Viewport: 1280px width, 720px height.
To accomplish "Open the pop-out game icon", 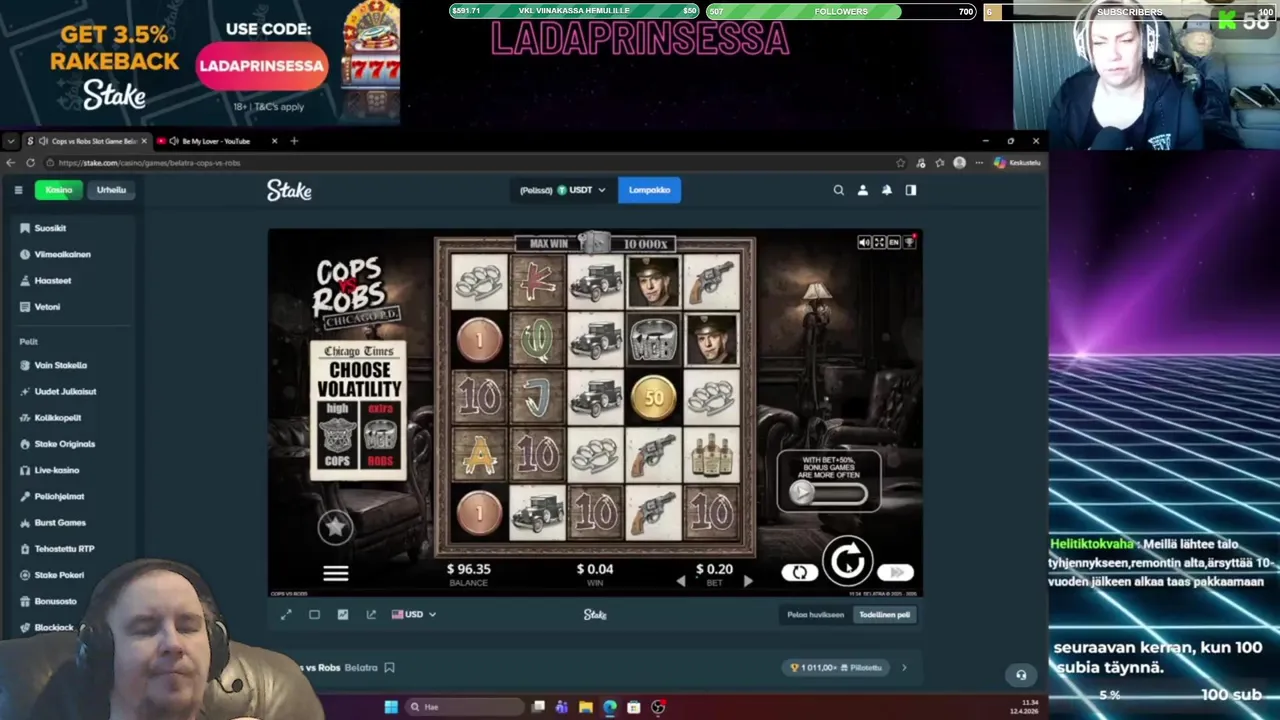I will pos(371,614).
